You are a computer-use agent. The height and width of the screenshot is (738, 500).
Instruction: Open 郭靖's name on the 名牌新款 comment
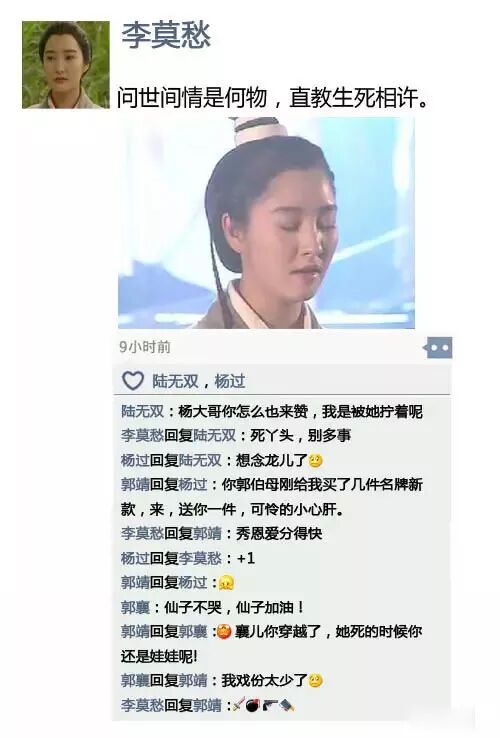coord(135,484)
